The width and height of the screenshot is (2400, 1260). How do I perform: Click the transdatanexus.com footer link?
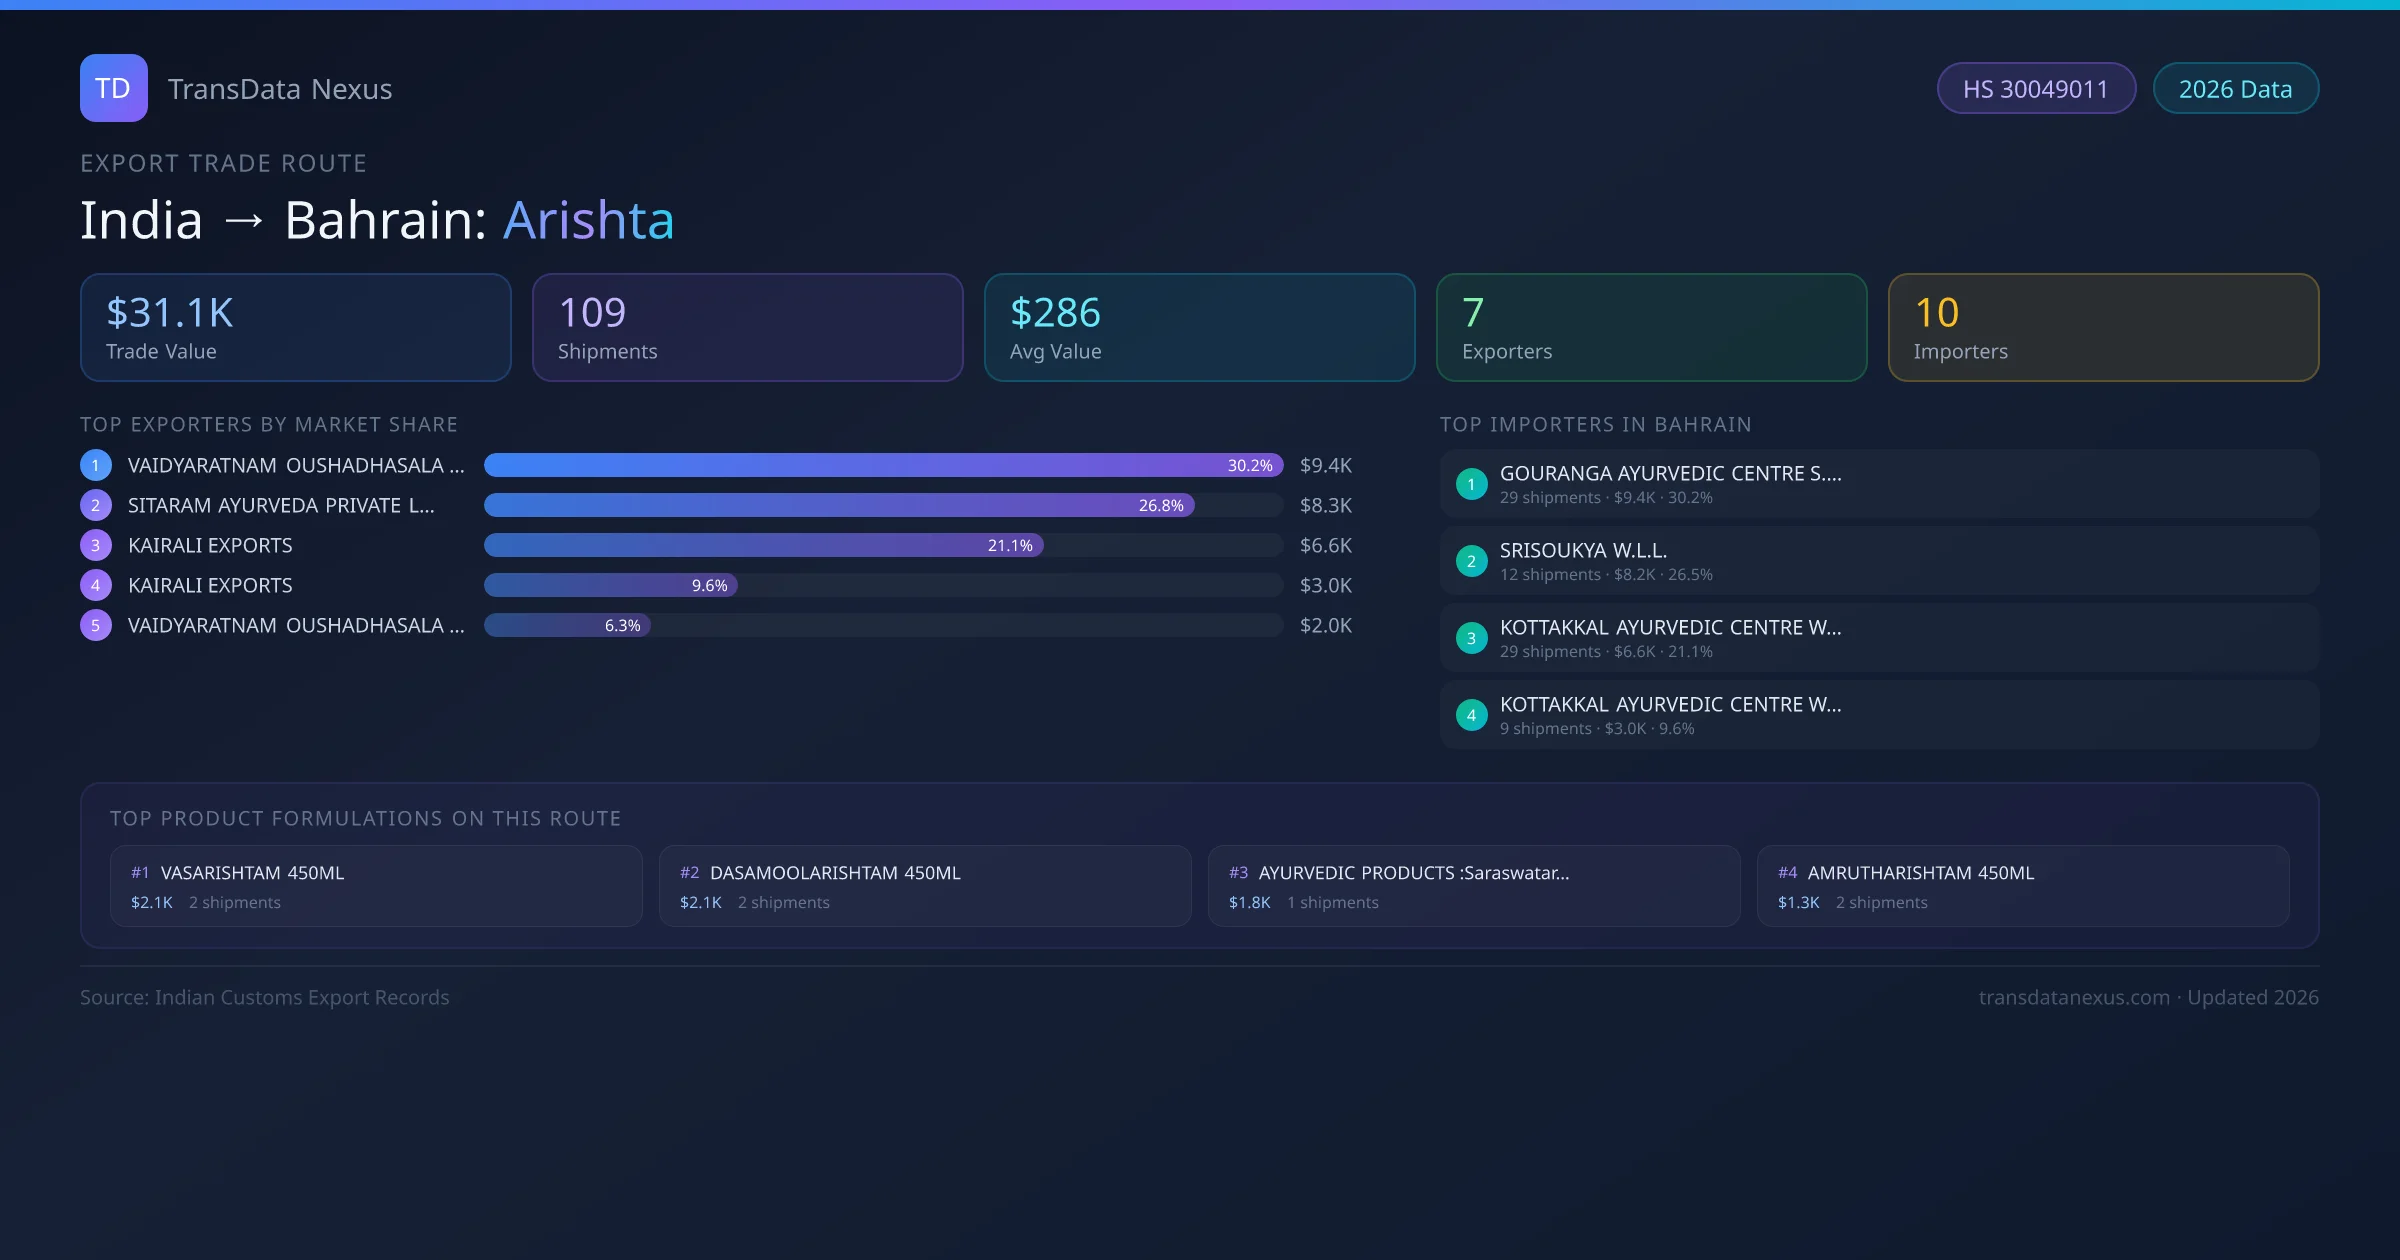[2073, 997]
